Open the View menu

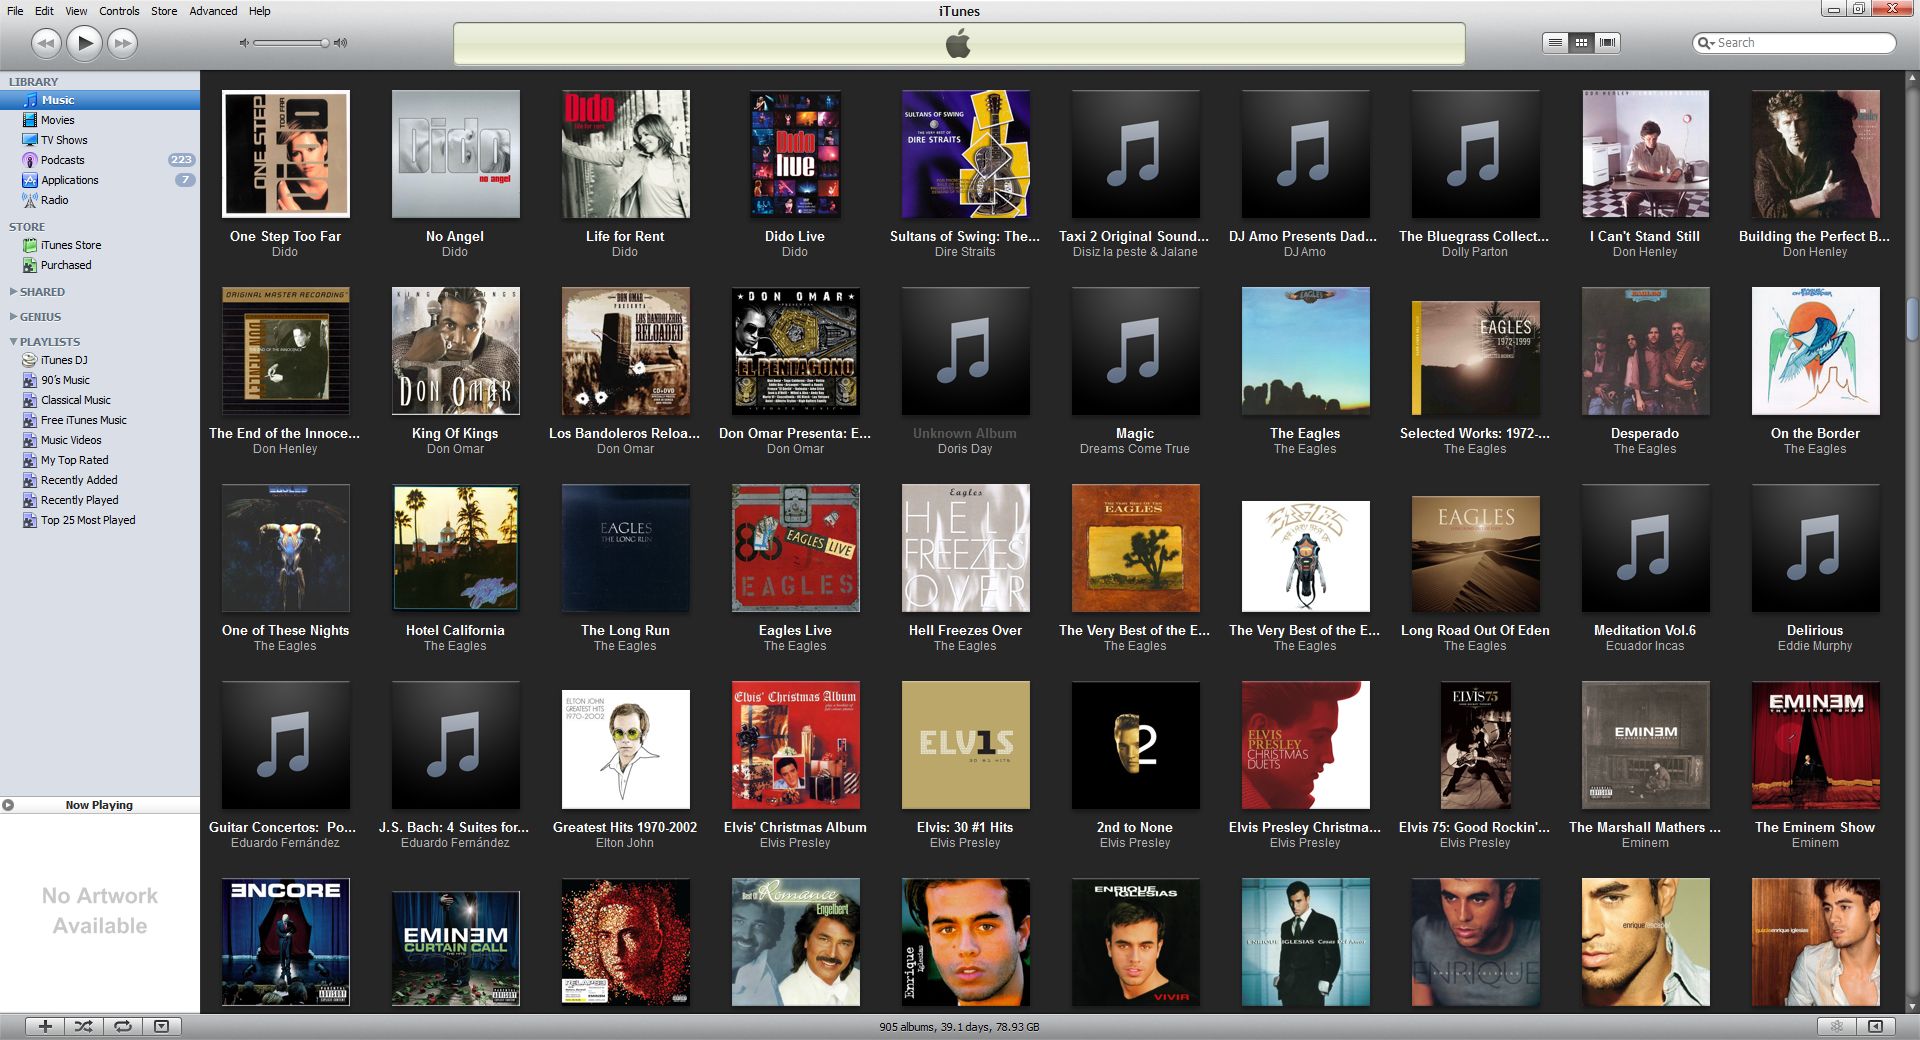pyautogui.click(x=76, y=11)
